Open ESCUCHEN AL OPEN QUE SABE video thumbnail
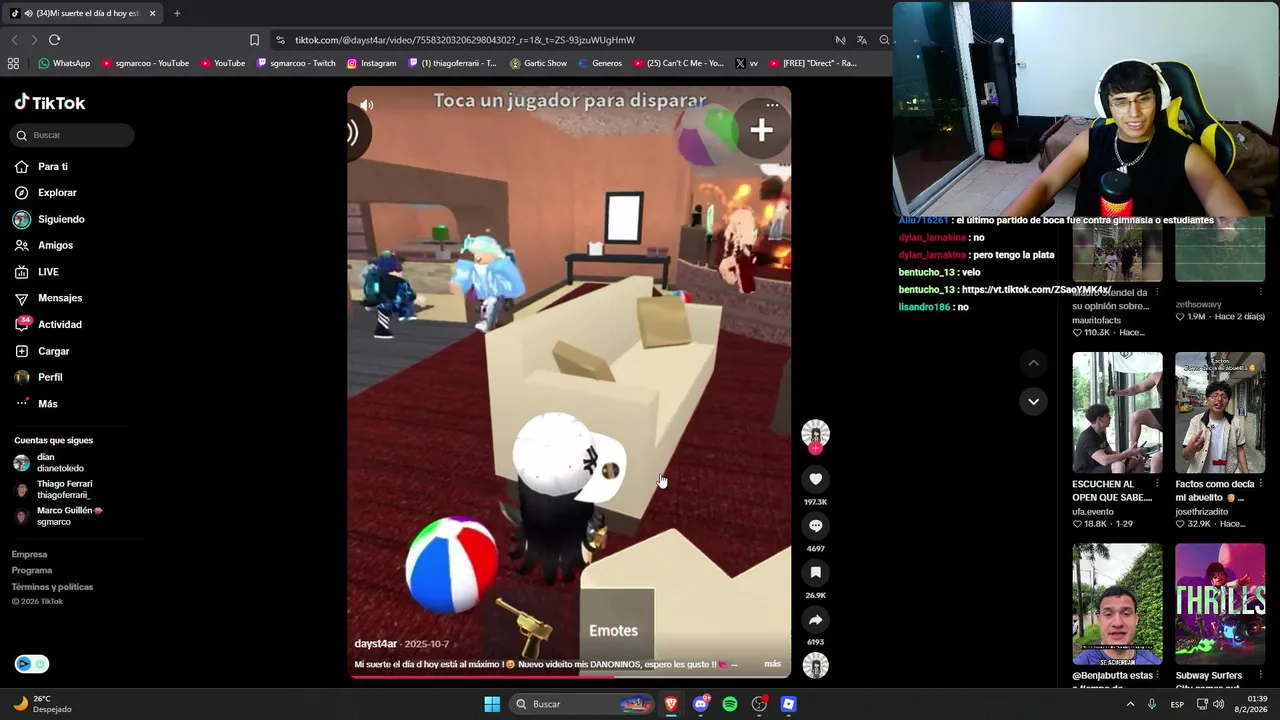 [1117, 412]
